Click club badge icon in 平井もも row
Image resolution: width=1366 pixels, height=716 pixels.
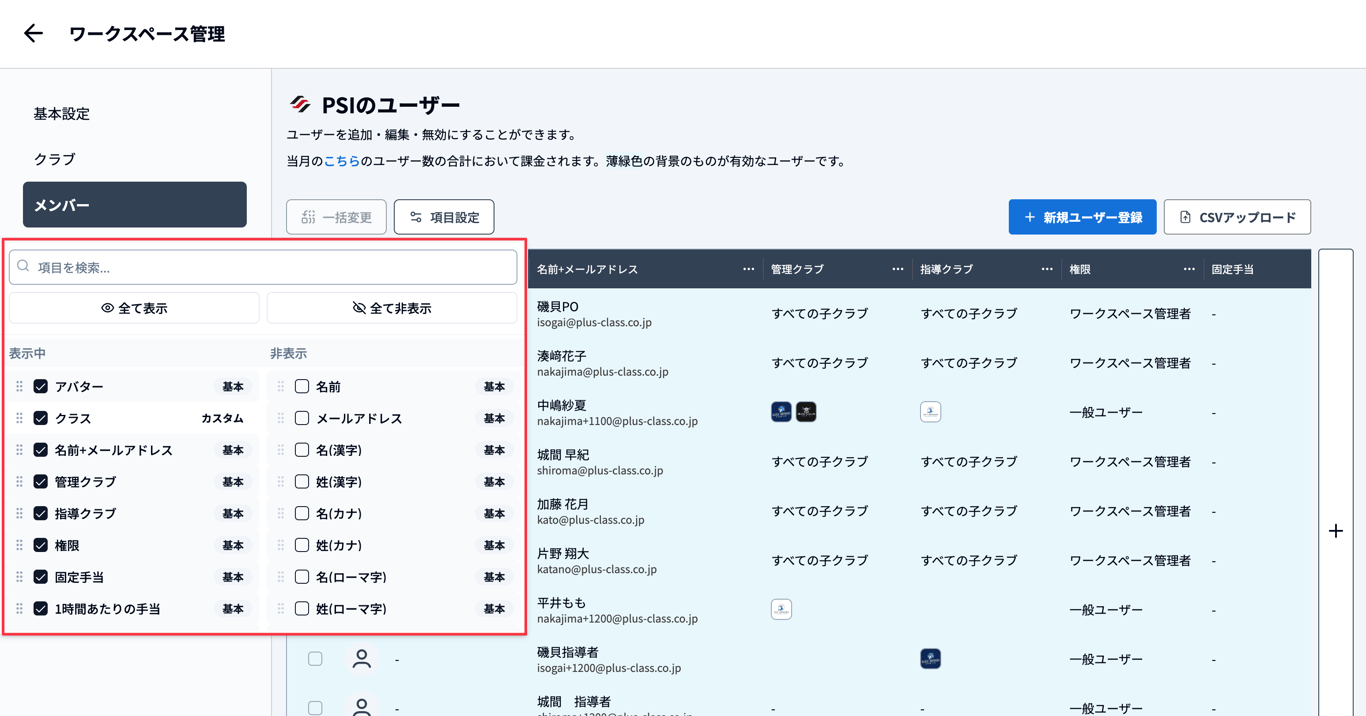click(781, 609)
